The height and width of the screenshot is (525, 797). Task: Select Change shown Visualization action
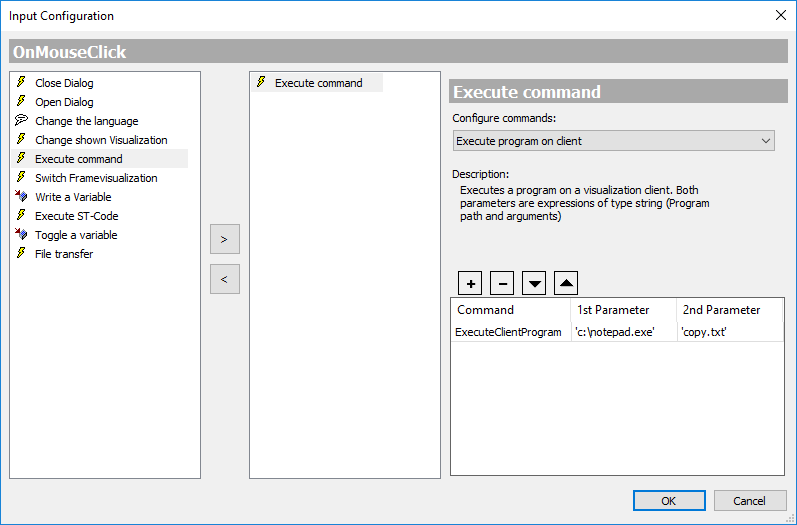(101, 140)
